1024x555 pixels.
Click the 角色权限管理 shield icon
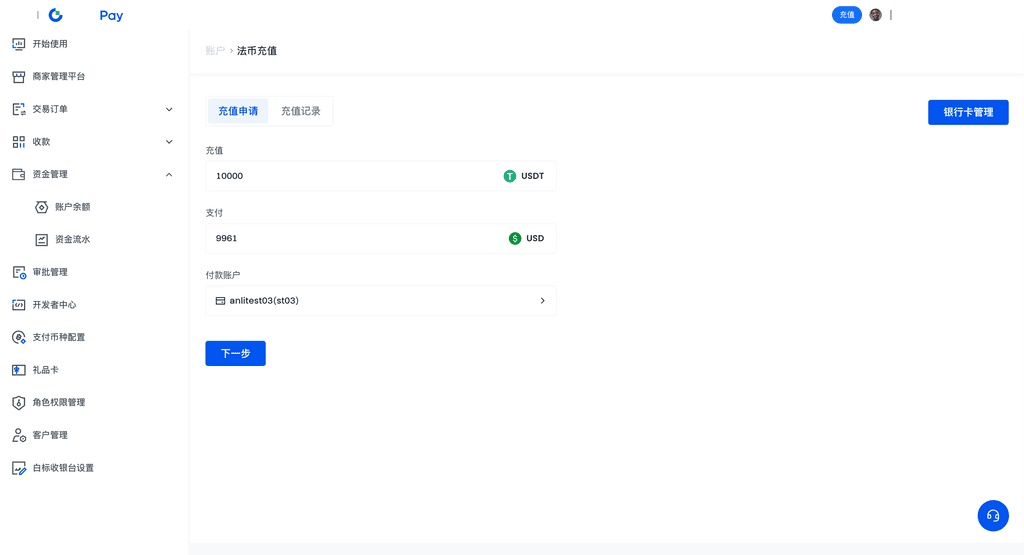[x=18, y=402]
